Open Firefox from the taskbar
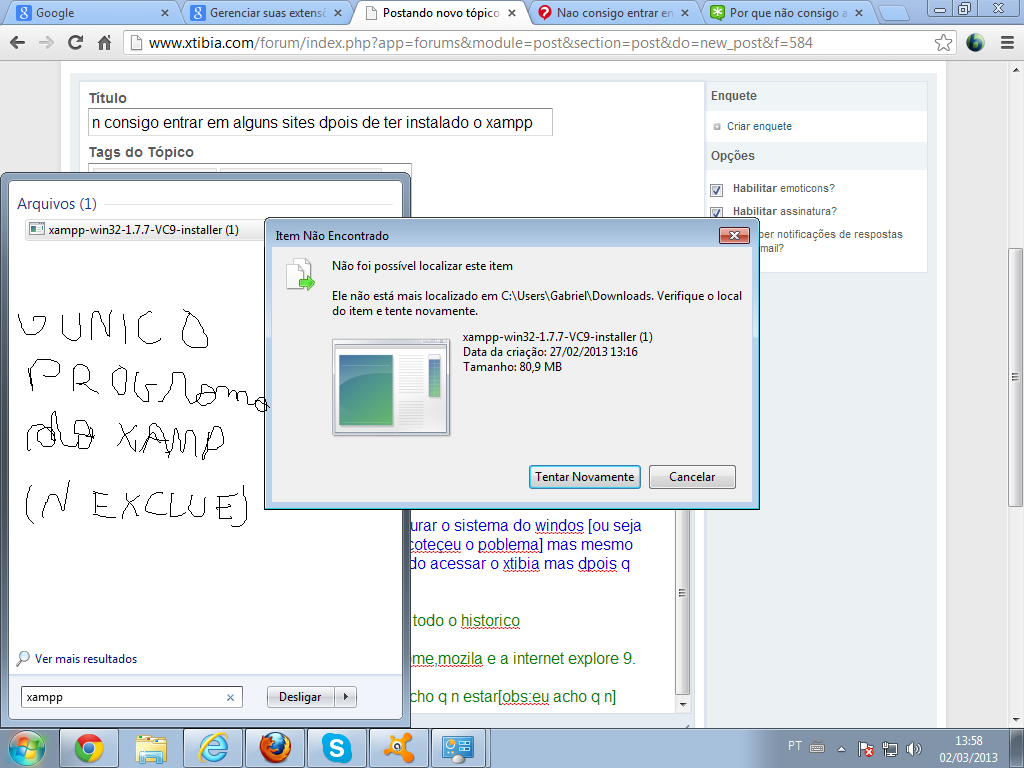The image size is (1024, 768). pos(275,748)
